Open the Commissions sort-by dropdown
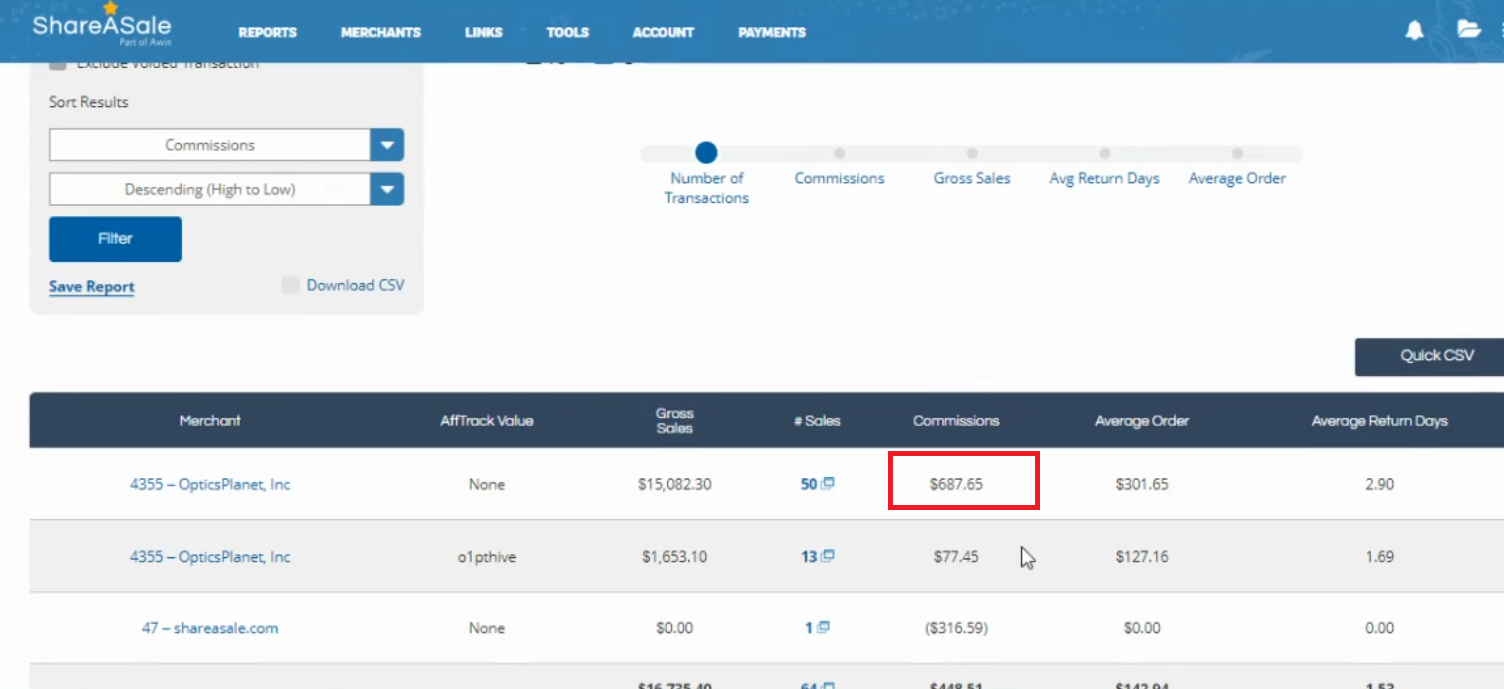 pos(226,145)
